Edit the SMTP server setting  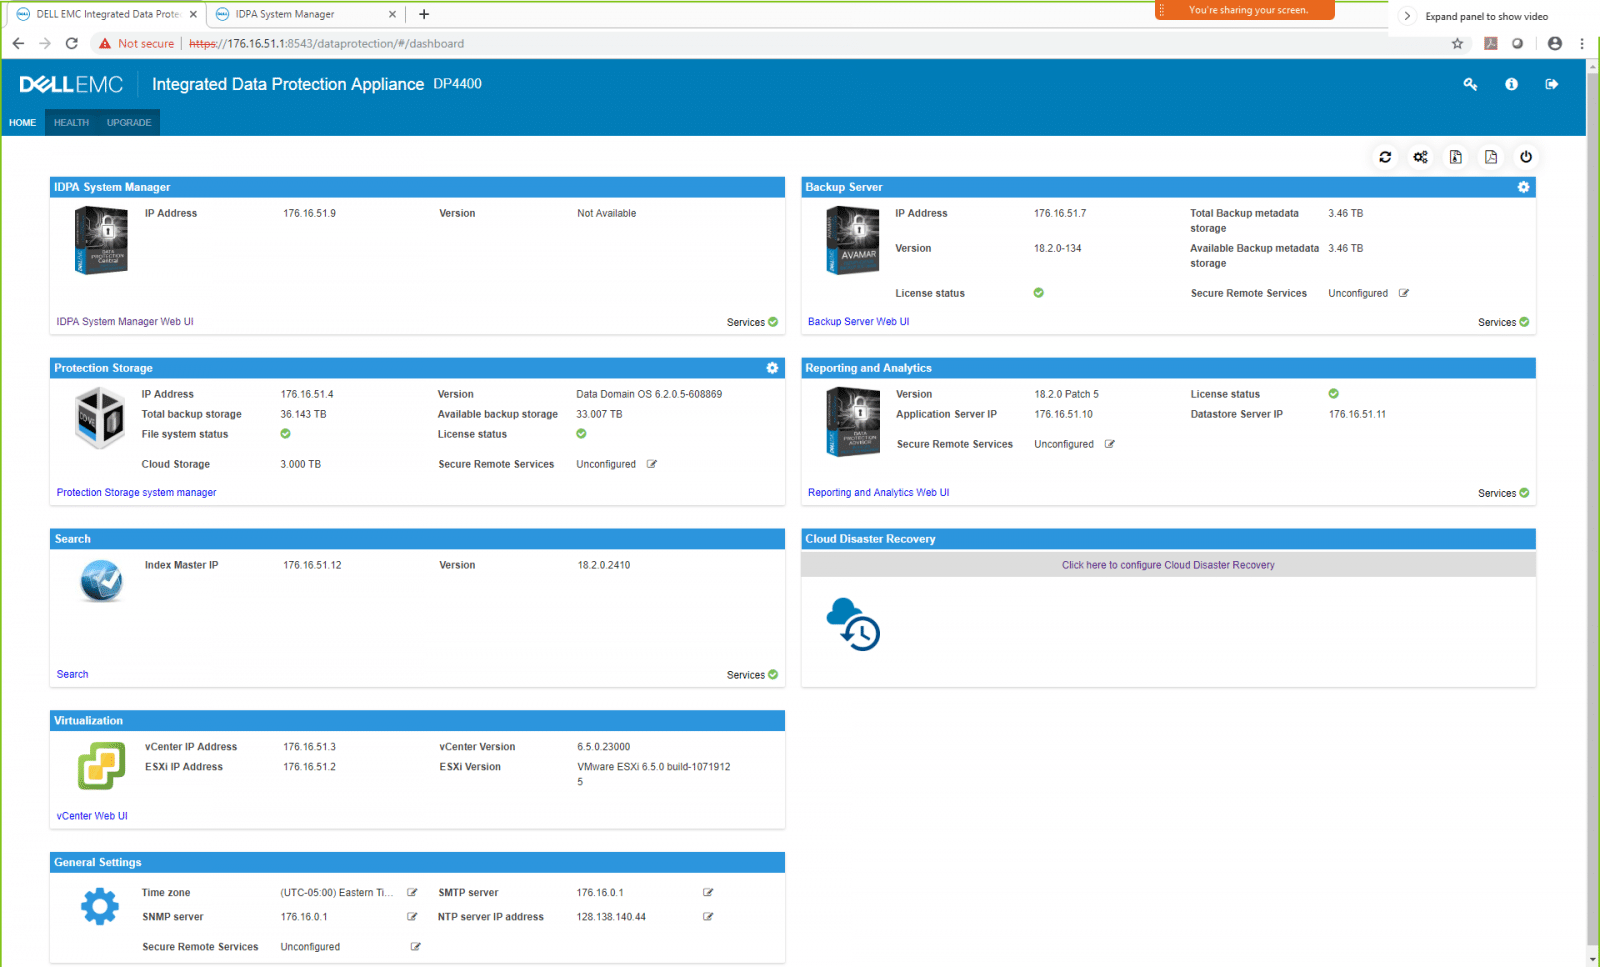tap(708, 892)
